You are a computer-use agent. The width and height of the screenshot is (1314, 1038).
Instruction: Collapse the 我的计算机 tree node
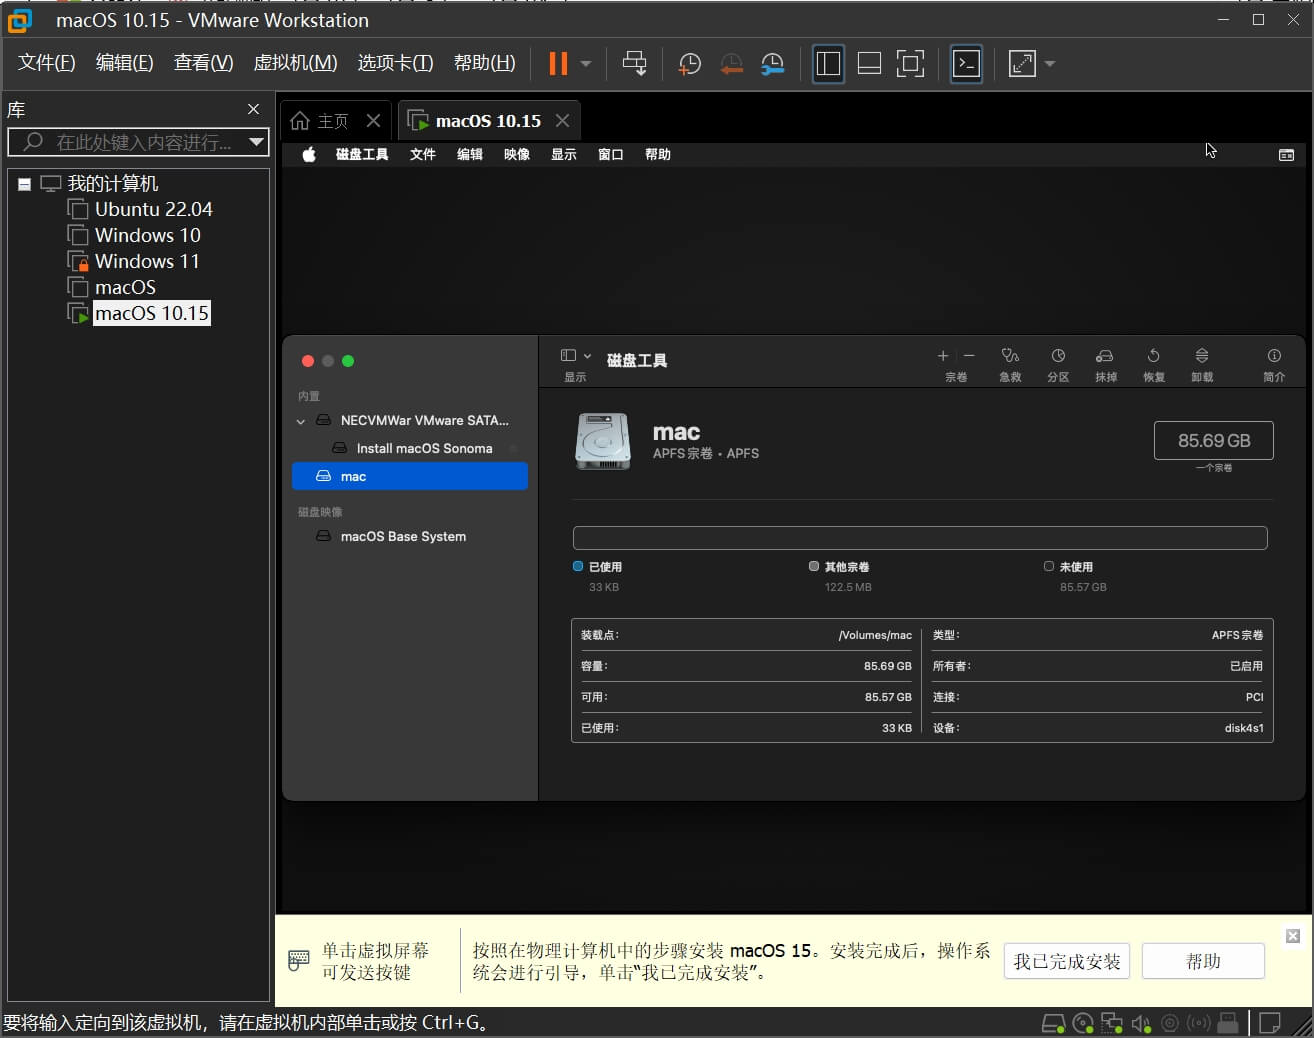tap(24, 184)
